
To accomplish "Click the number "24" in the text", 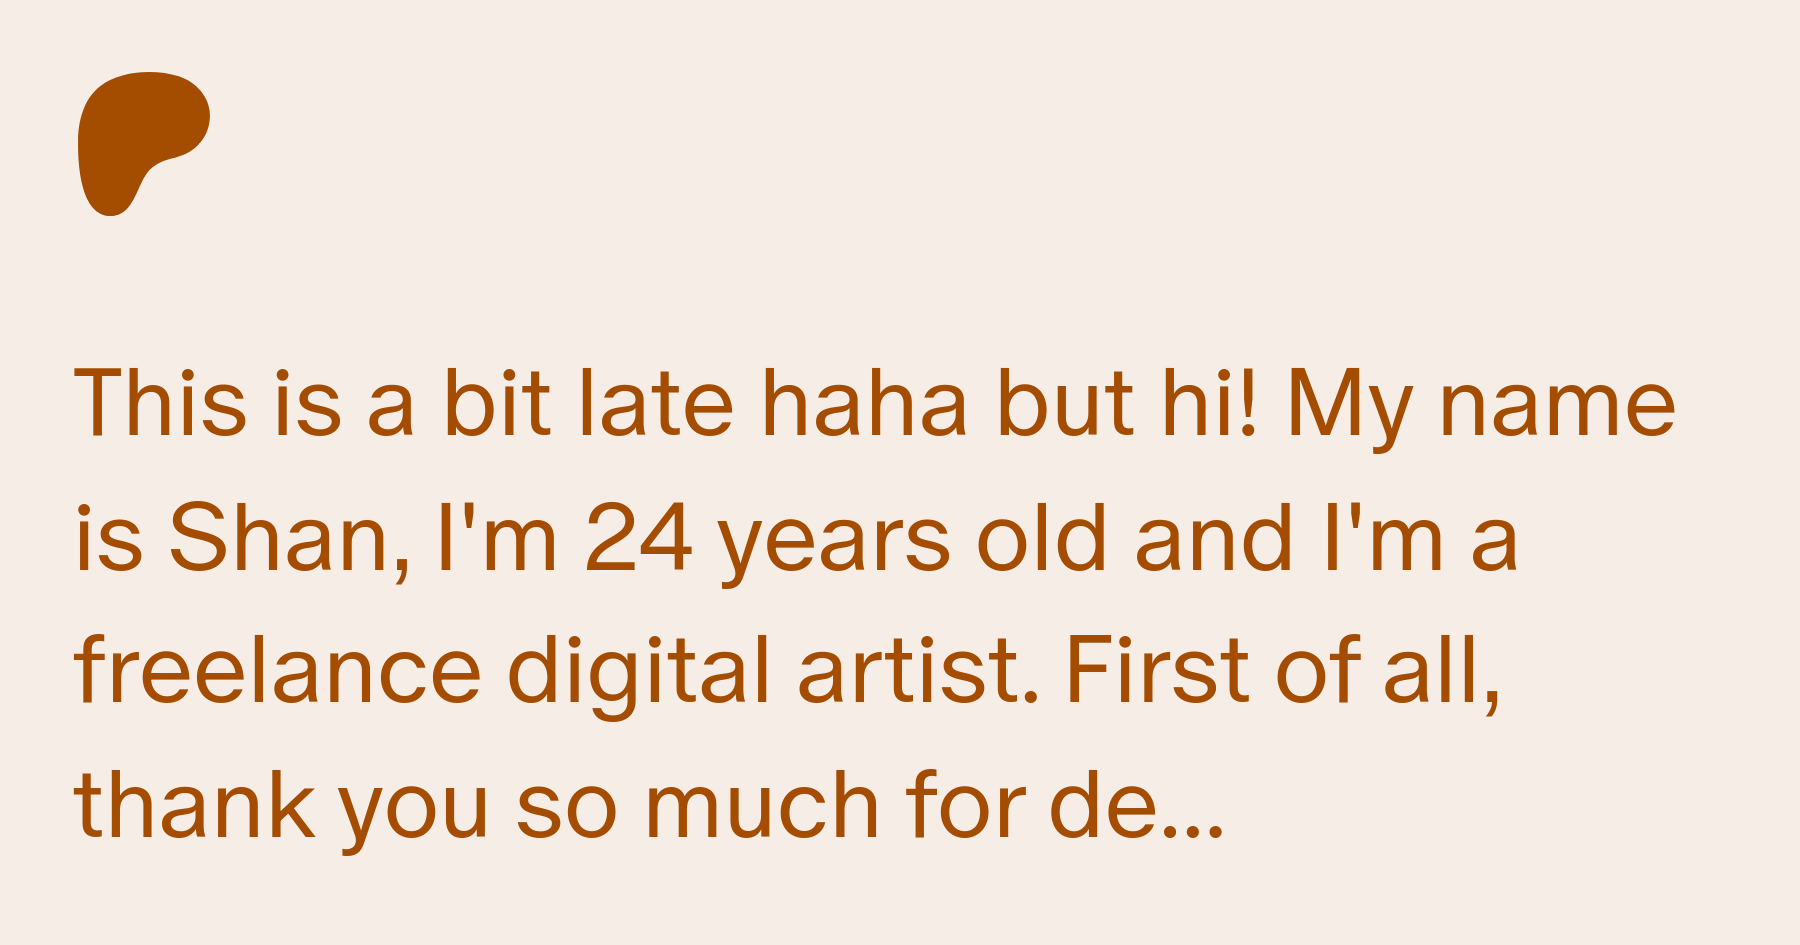I will point(638,538).
